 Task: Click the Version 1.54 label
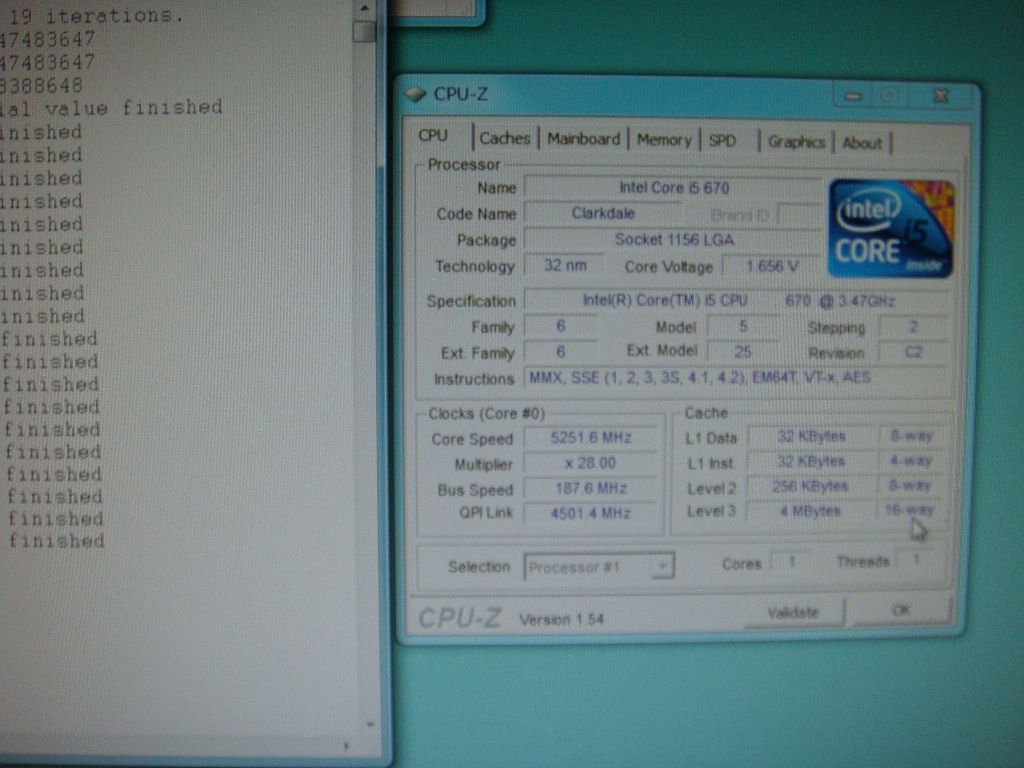[x=562, y=619]
